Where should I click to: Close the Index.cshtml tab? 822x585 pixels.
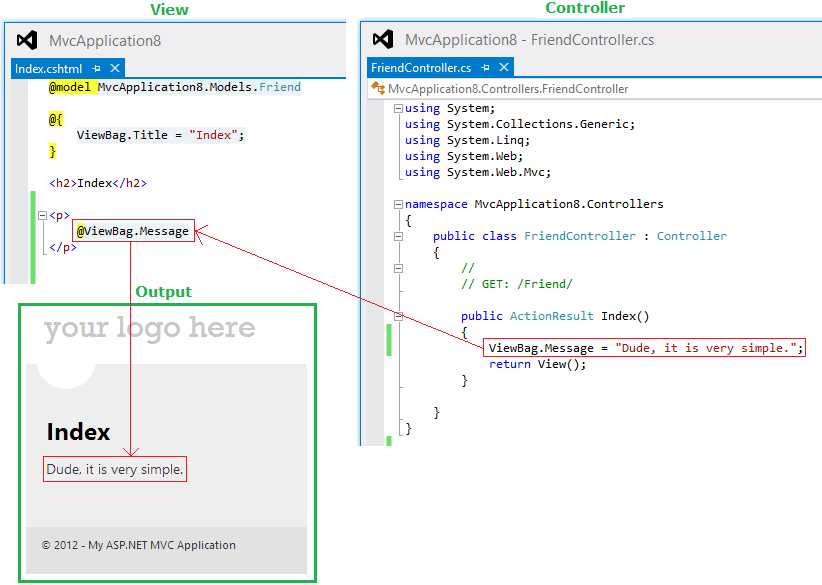(115, 68)
